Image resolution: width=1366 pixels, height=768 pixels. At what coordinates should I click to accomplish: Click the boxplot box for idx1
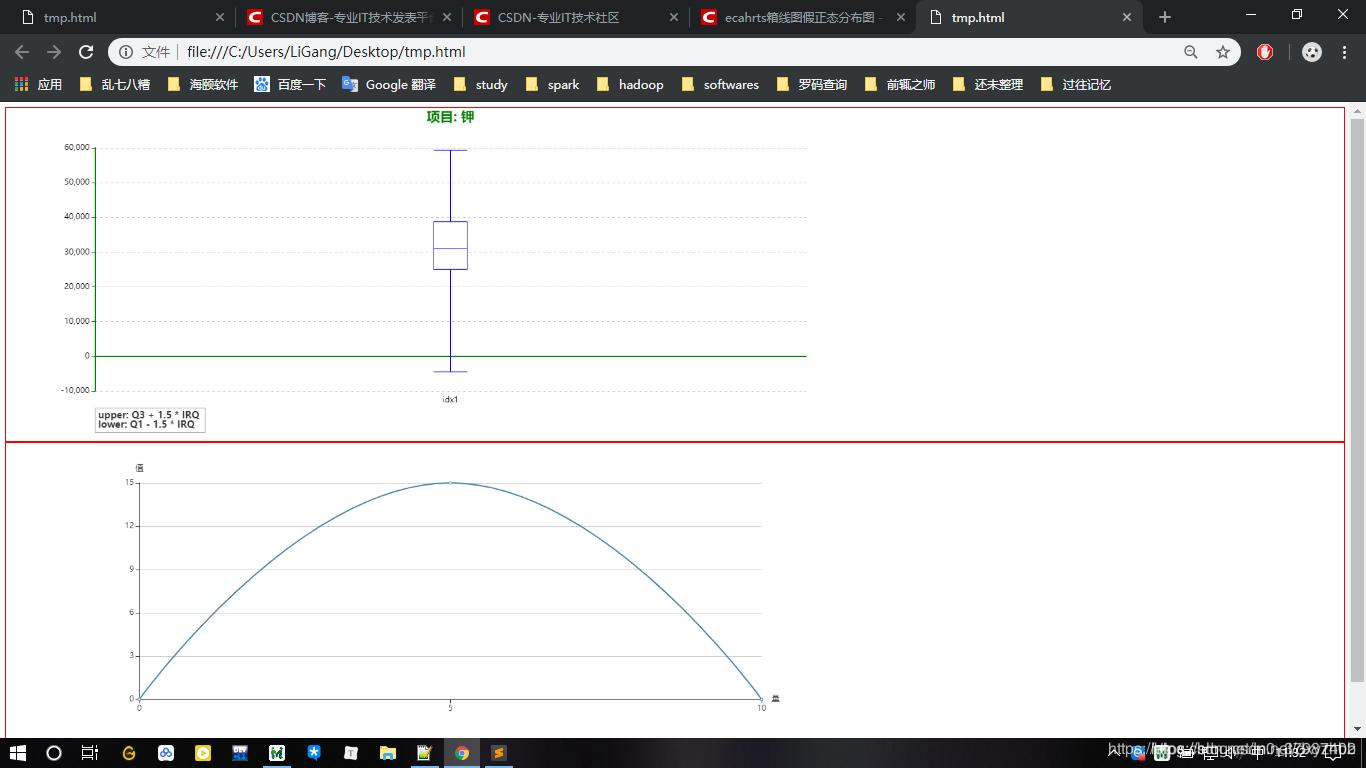point(450,245)
